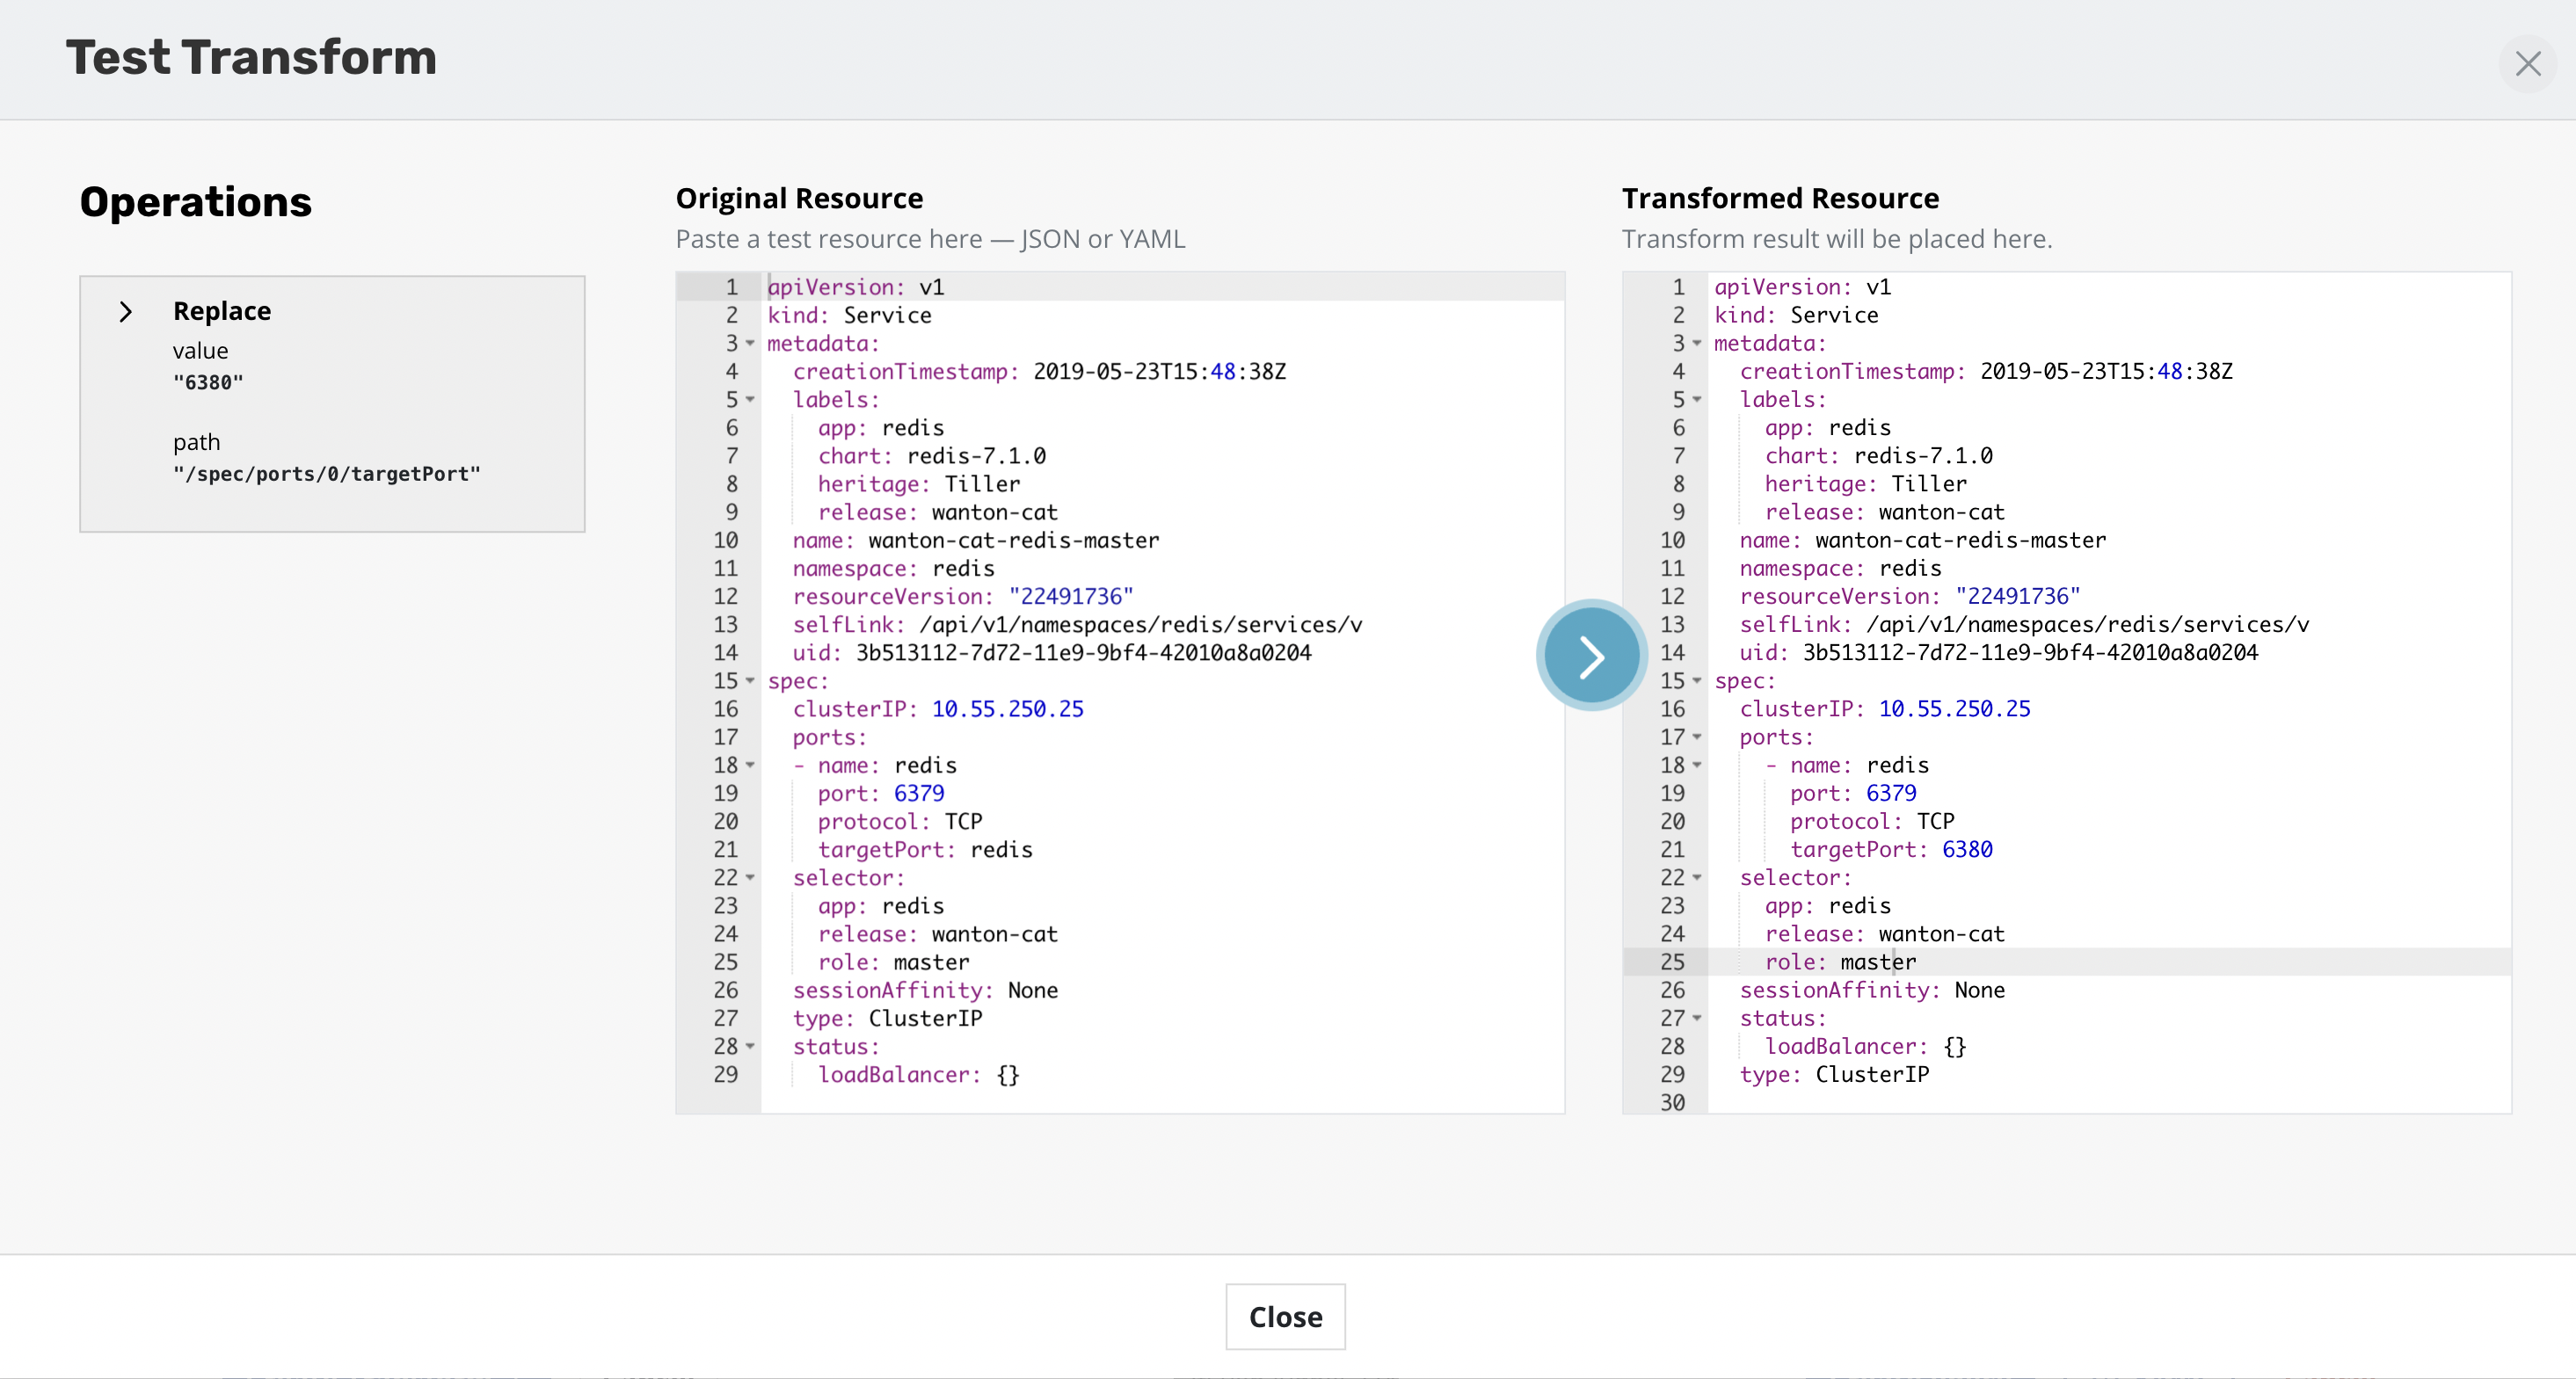Collapse metadata fold arrow in Original Resource

tap(750, 344)
